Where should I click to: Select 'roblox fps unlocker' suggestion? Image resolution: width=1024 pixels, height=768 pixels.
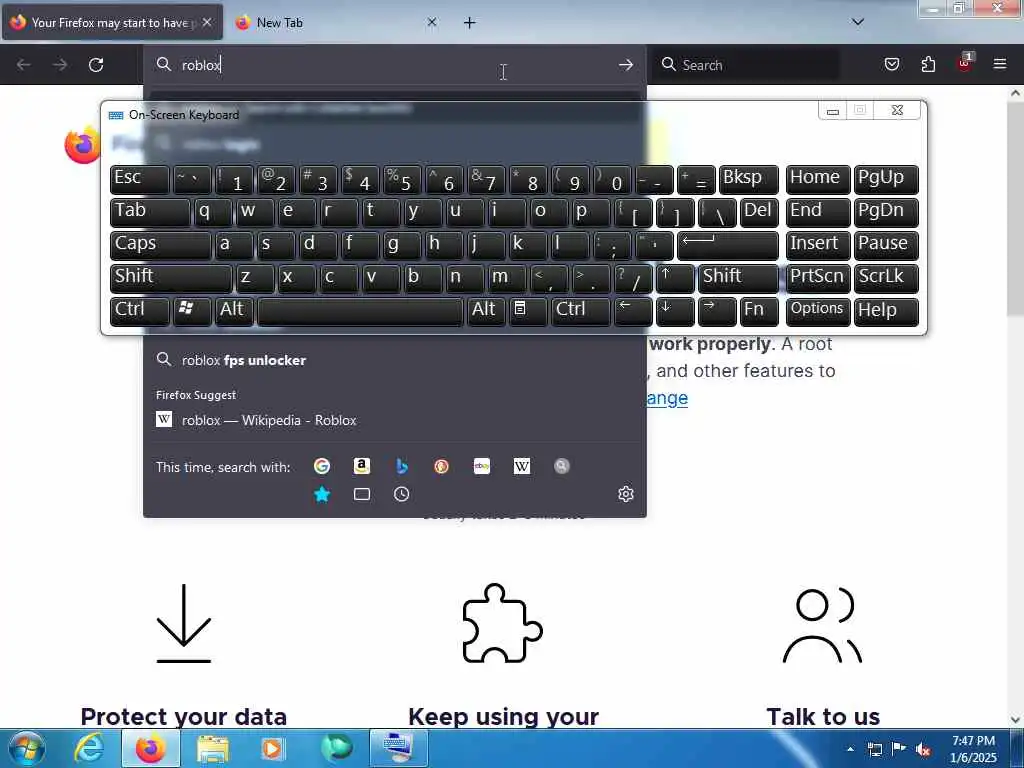(x=394, y=360)
